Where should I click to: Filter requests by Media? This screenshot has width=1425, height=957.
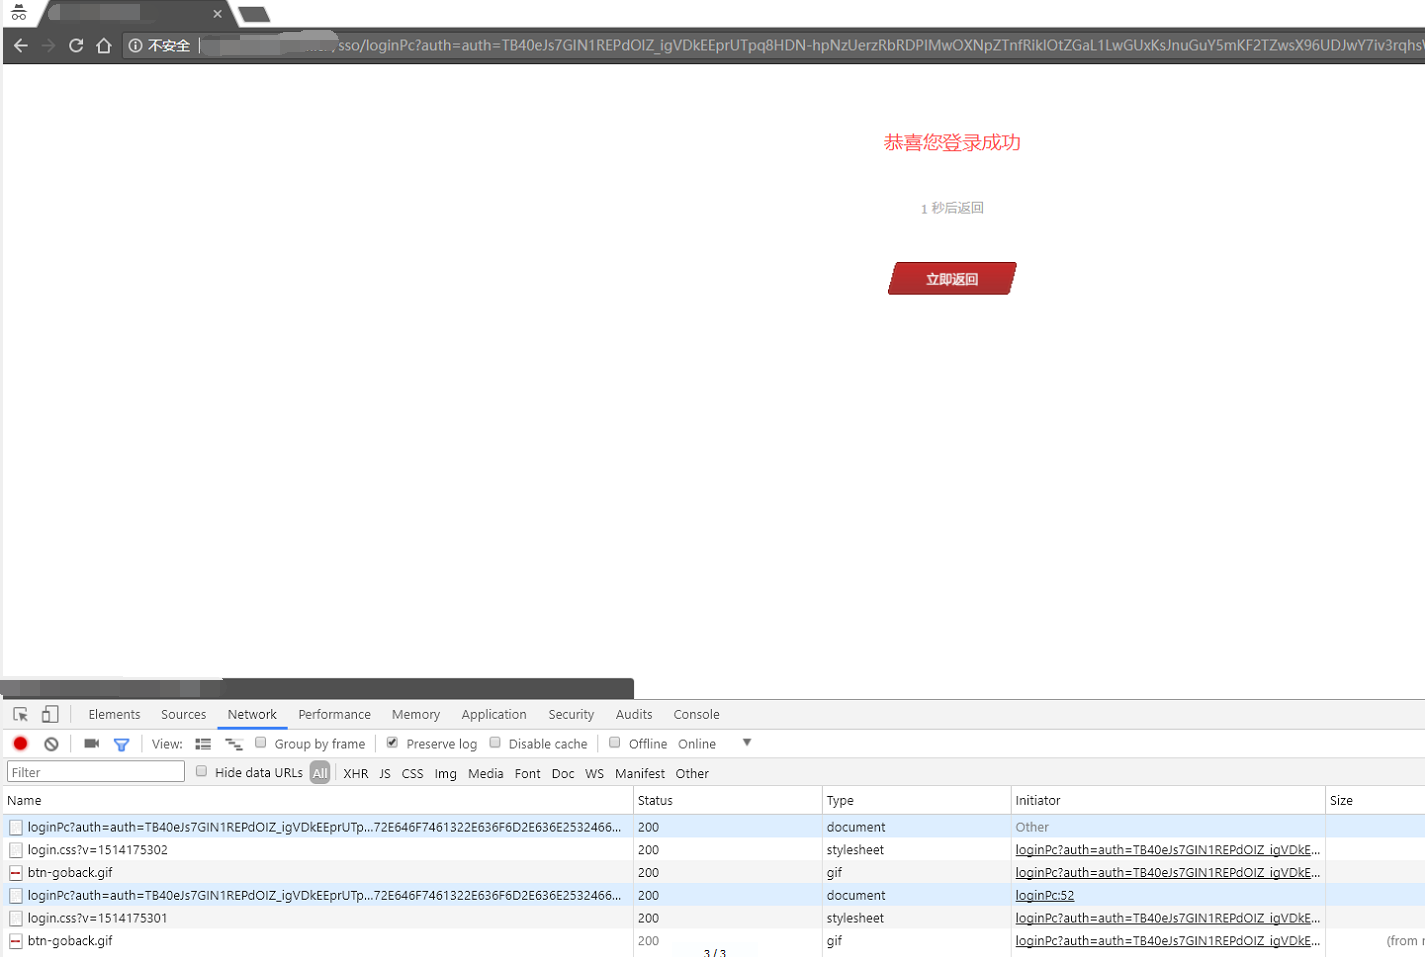coord(485,773)
